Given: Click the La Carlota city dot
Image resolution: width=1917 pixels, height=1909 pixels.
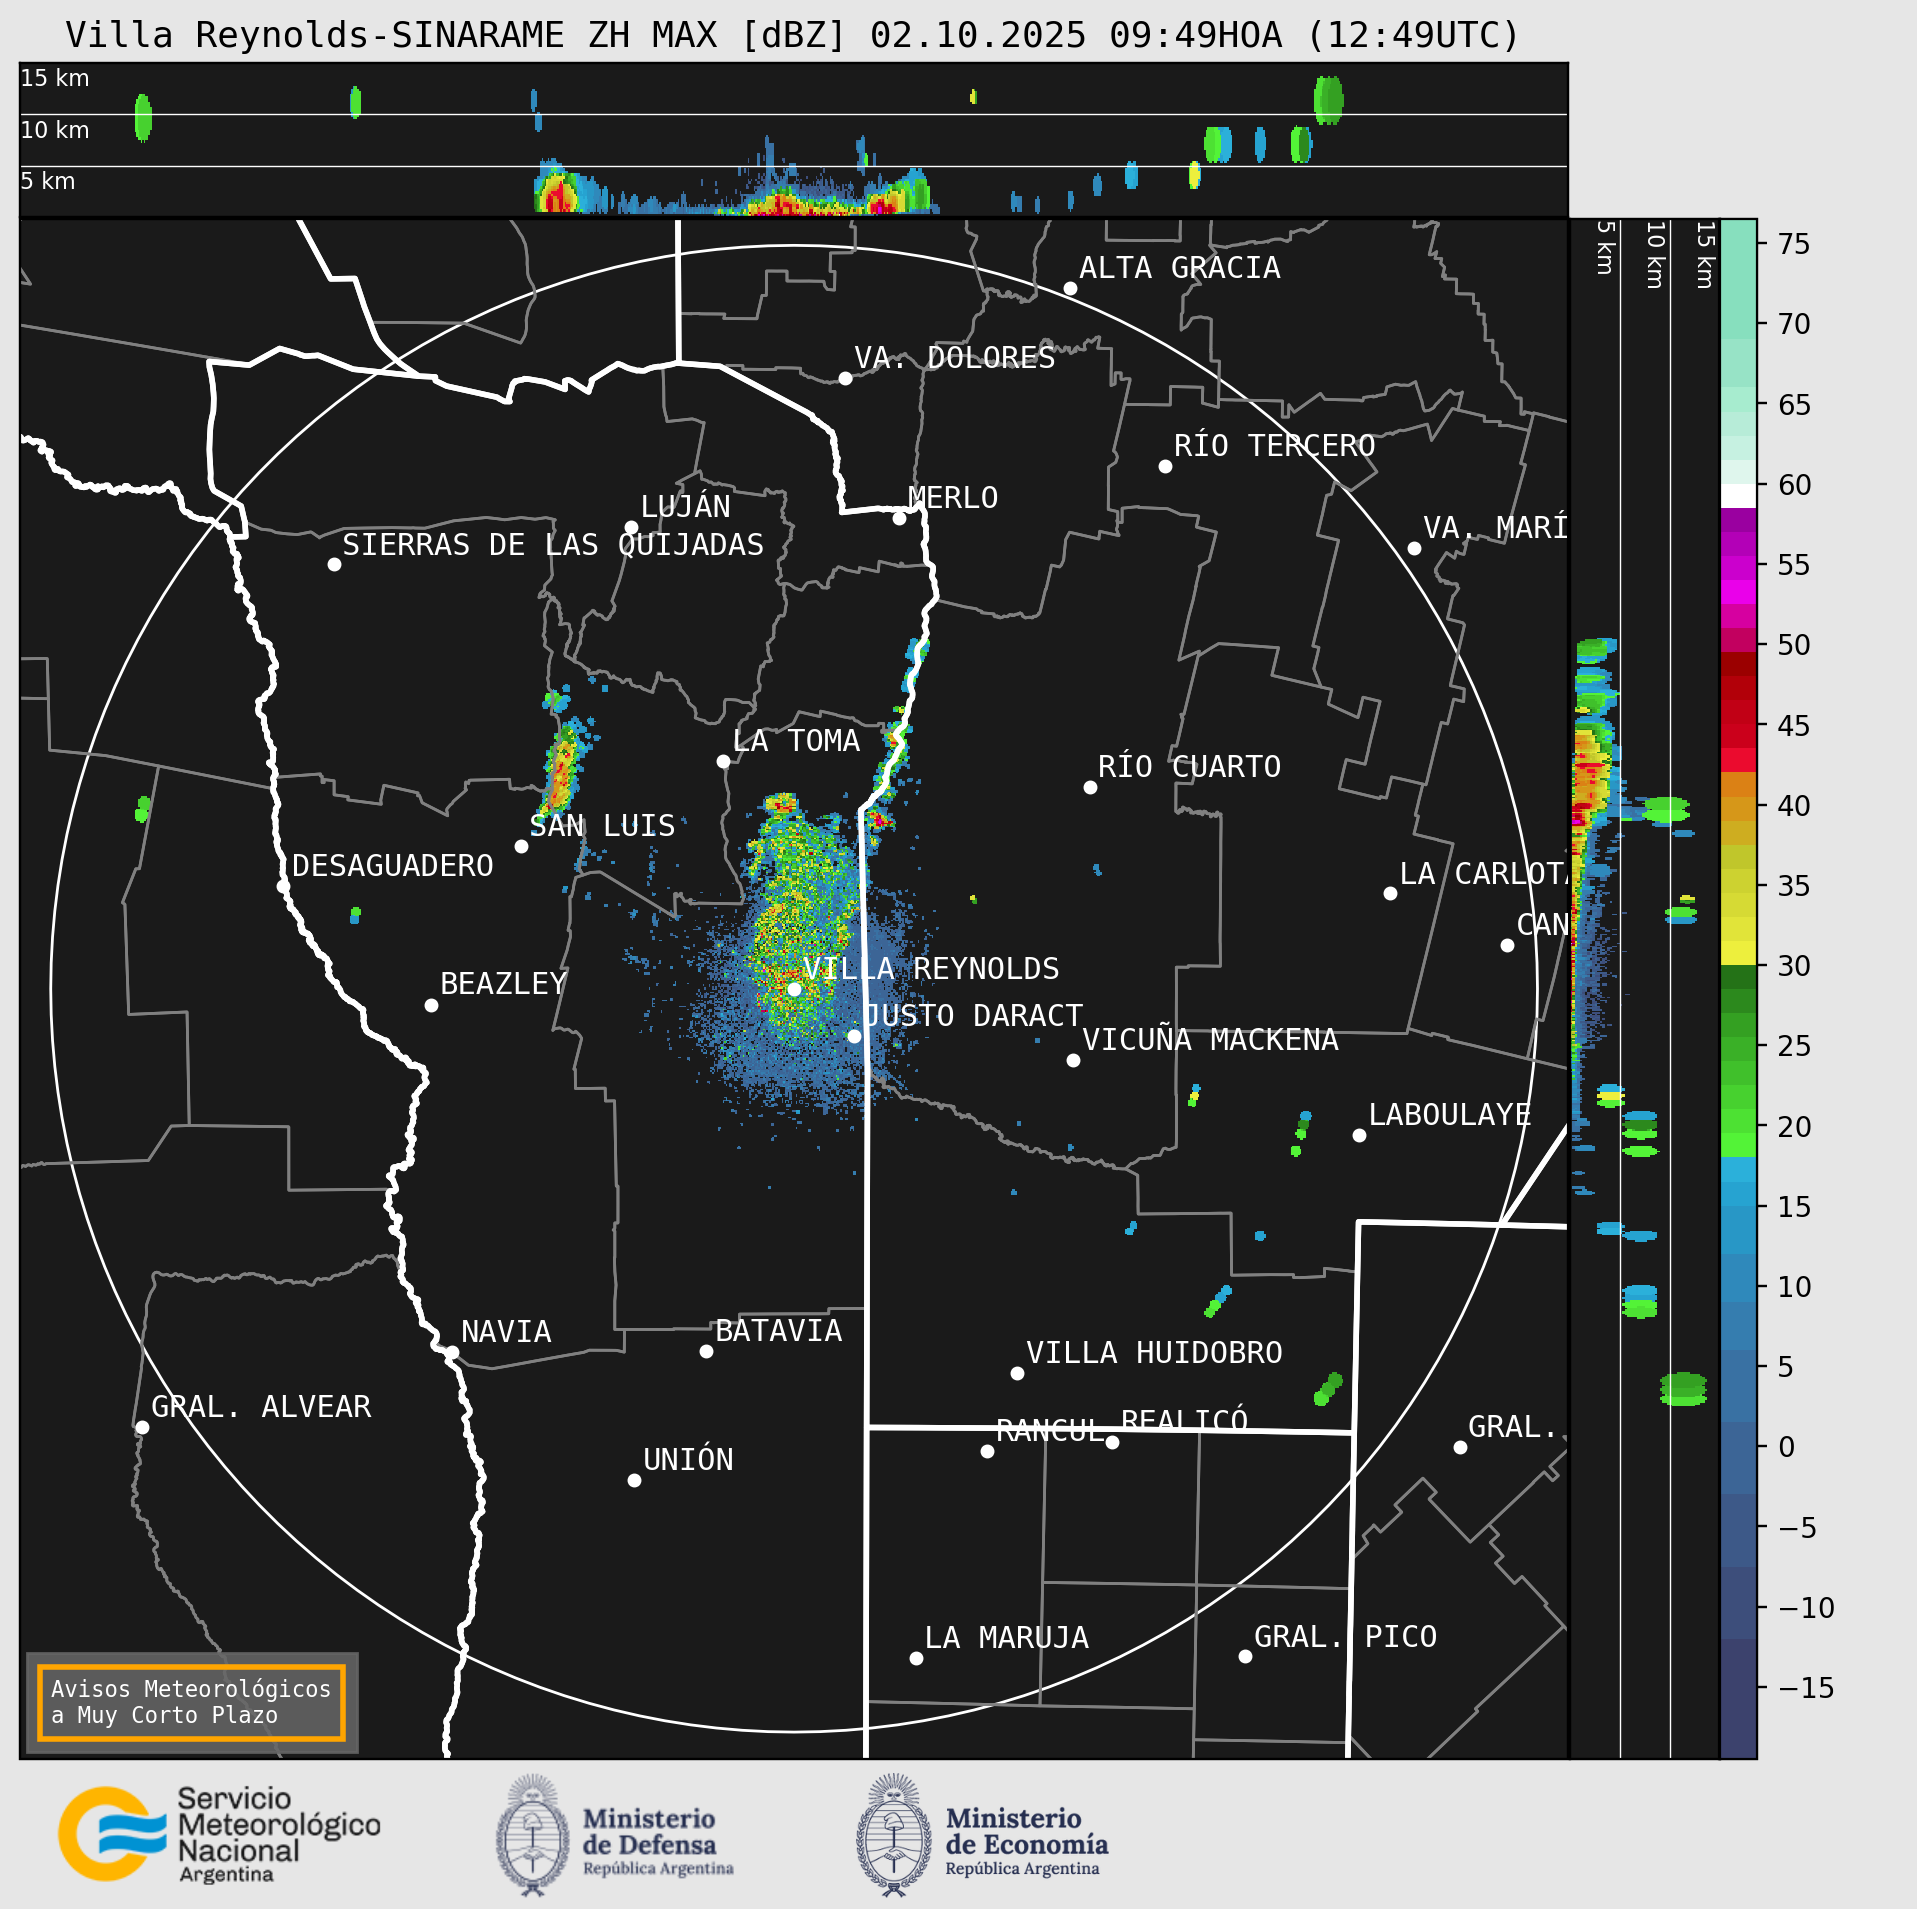Looking at the screenshot, I should pos(1390,893).
